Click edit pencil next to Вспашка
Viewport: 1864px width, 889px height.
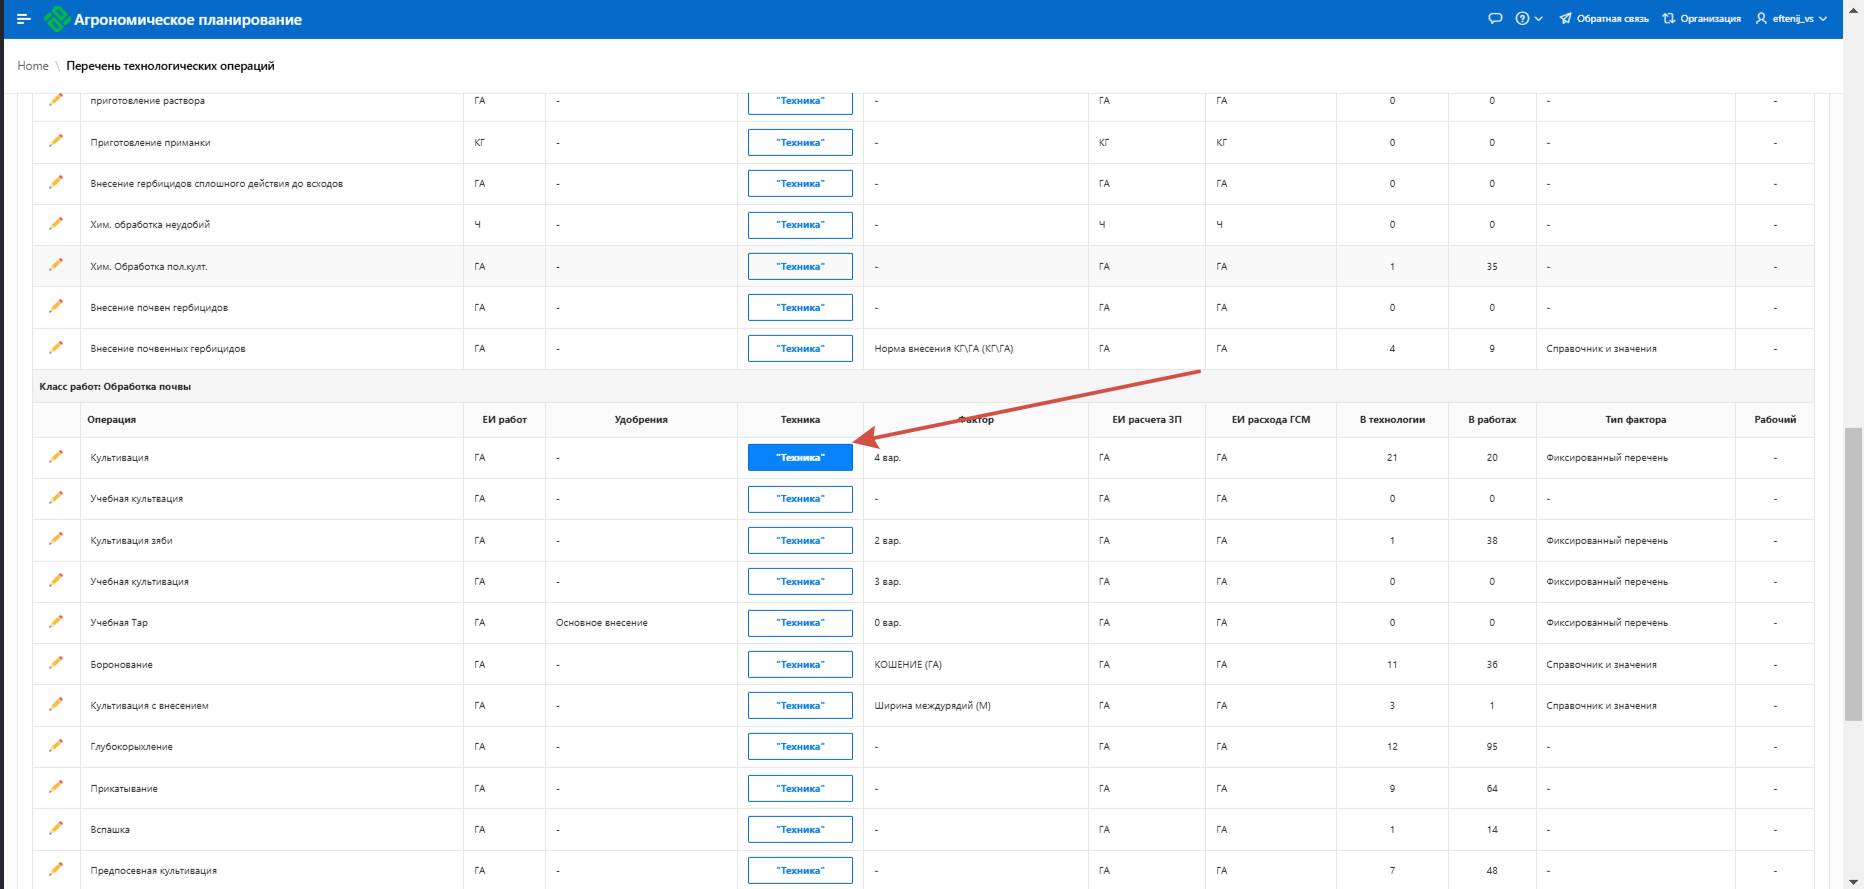coord(56,828)
